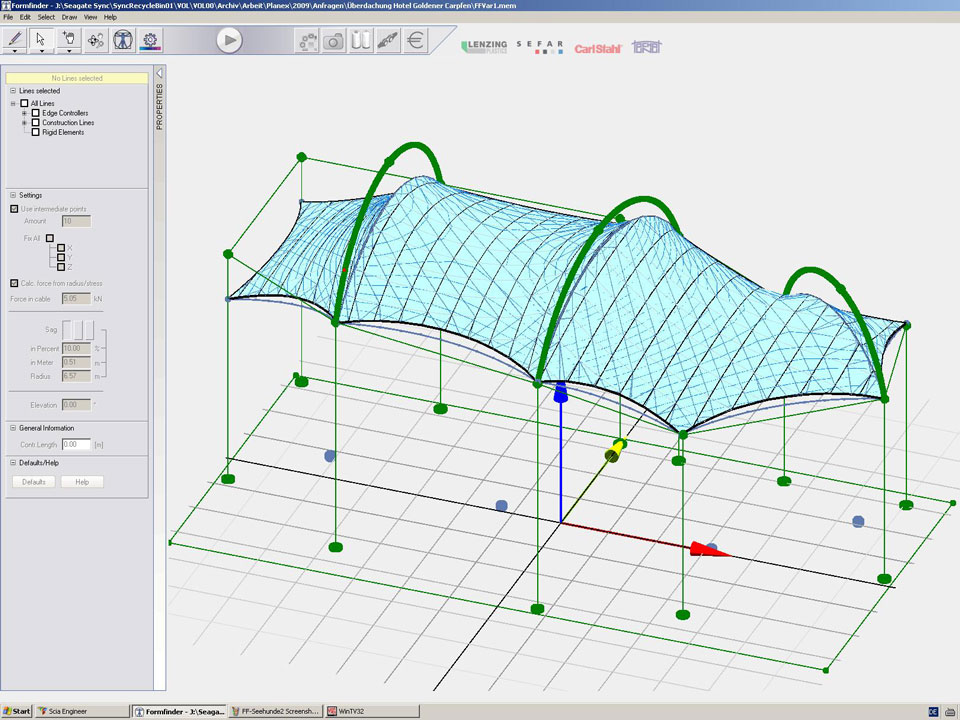Click the Contr. Length input field
The height and width of the screenshot is (720, 960).
76,444
